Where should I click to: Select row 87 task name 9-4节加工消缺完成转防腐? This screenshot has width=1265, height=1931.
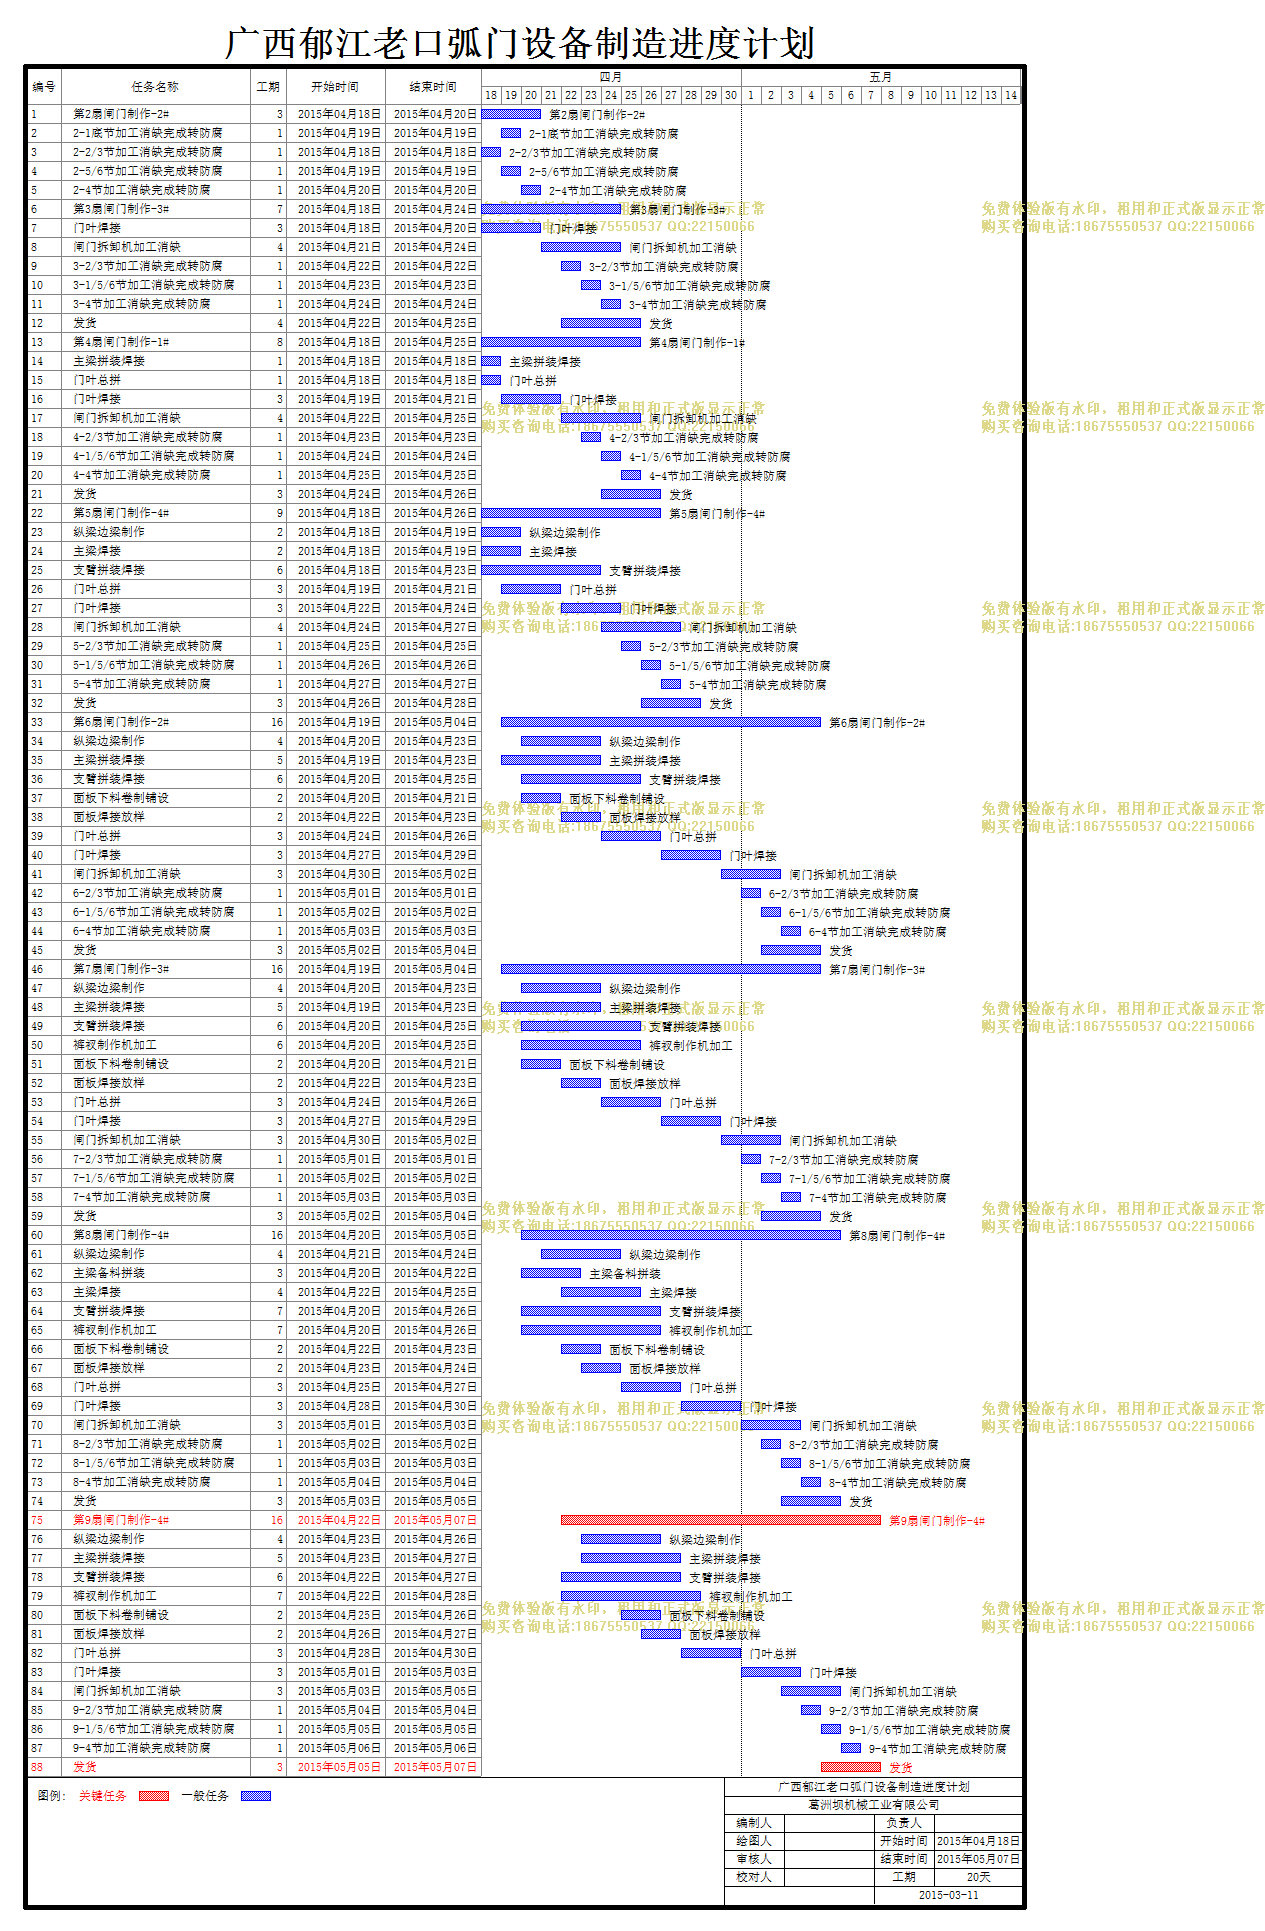(x=141, y=1748)
